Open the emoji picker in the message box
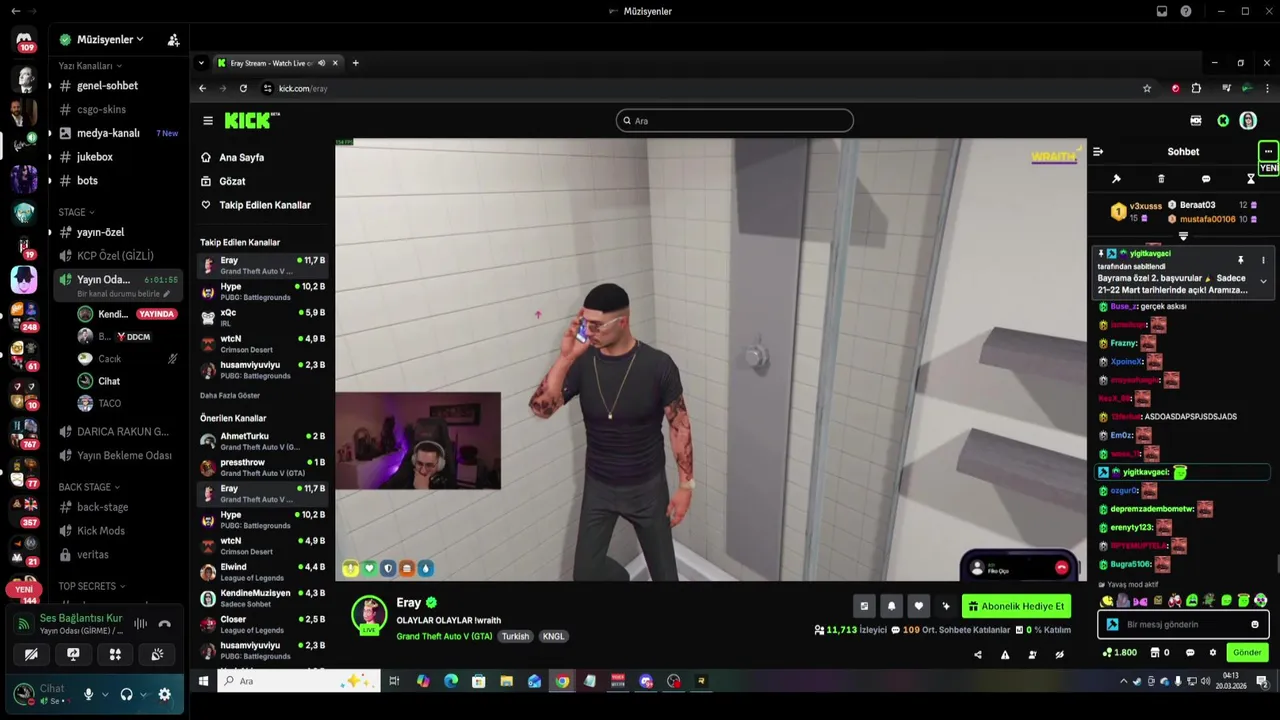This screenshot has width=1280, height=720. click(x=1255, y=625)
